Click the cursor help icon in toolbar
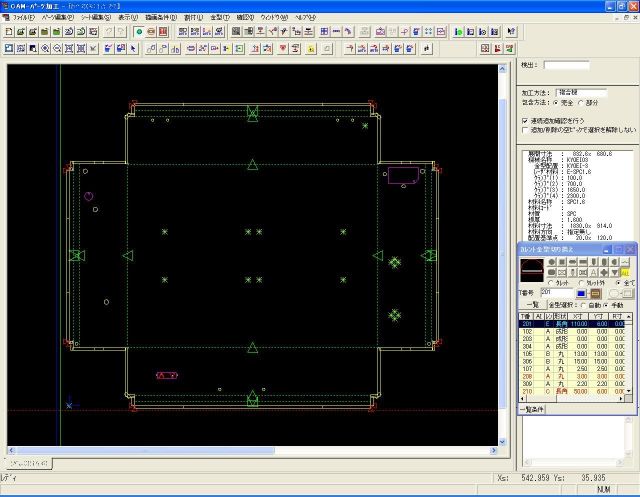640x497 pixels. coord(511,32)
